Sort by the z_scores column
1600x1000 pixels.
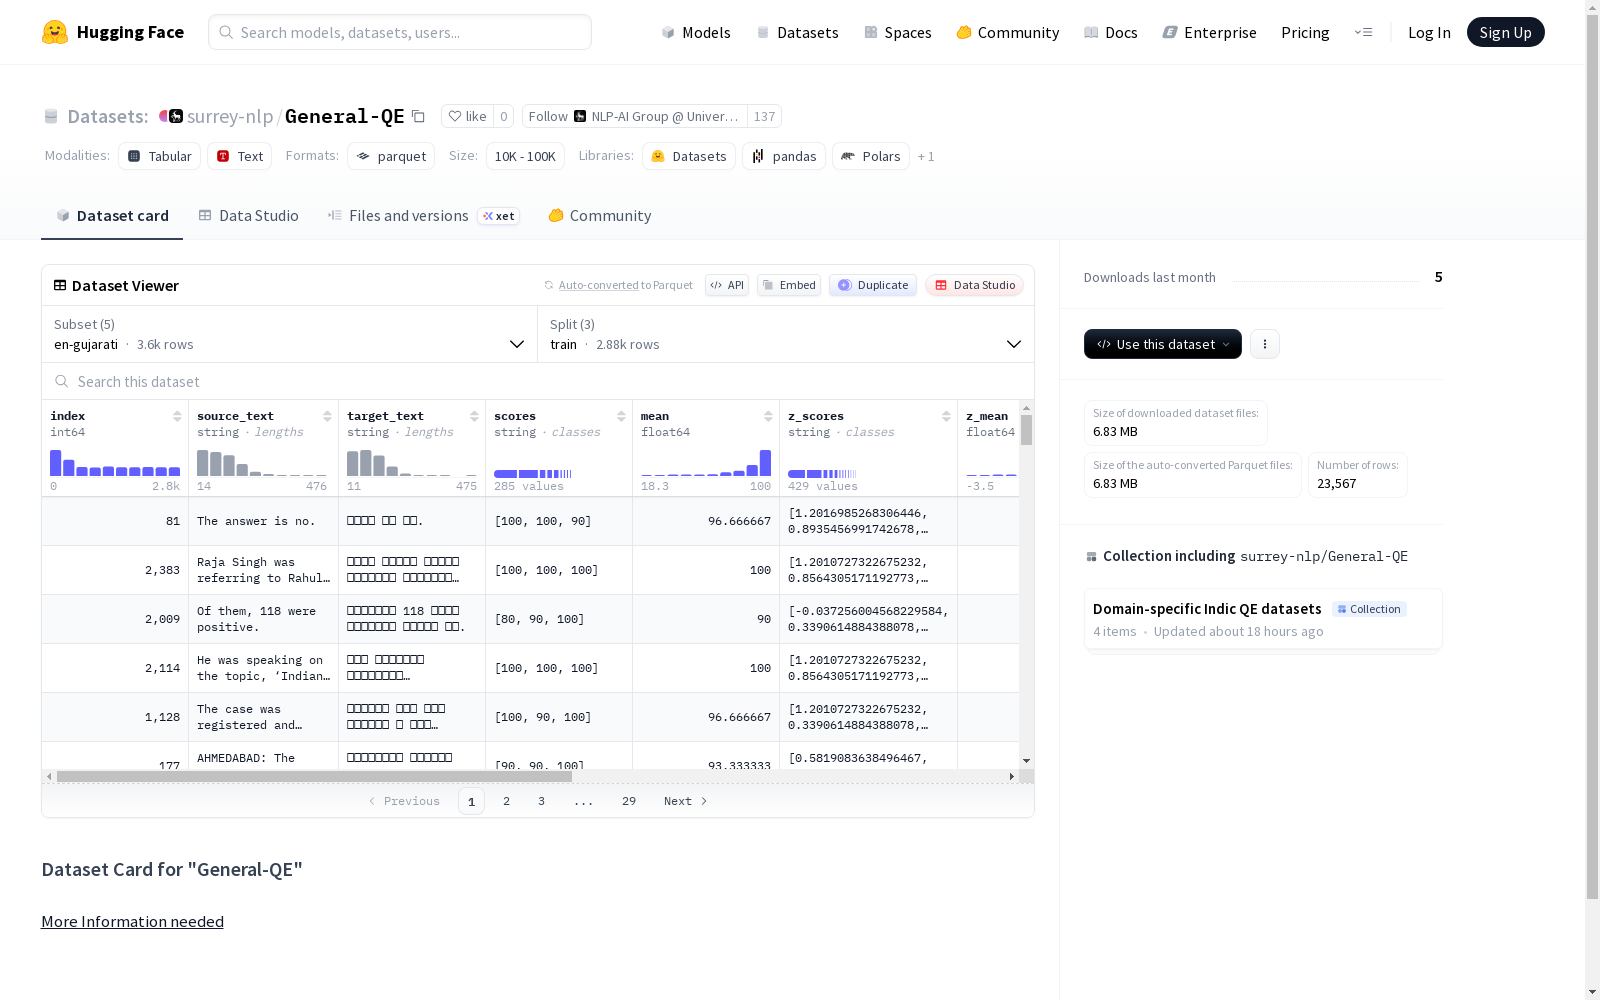[x=946, y=416]
